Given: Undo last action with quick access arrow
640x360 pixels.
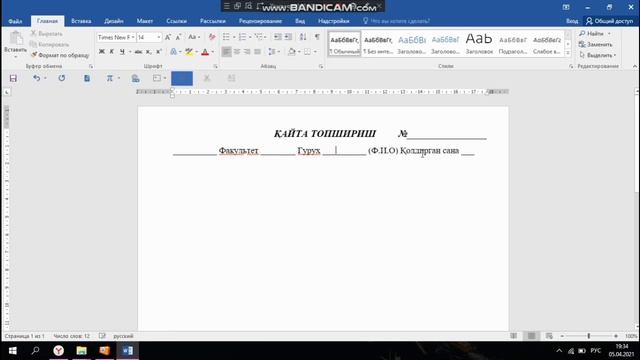Looking at the screenshot, I should tap(37, 78).
